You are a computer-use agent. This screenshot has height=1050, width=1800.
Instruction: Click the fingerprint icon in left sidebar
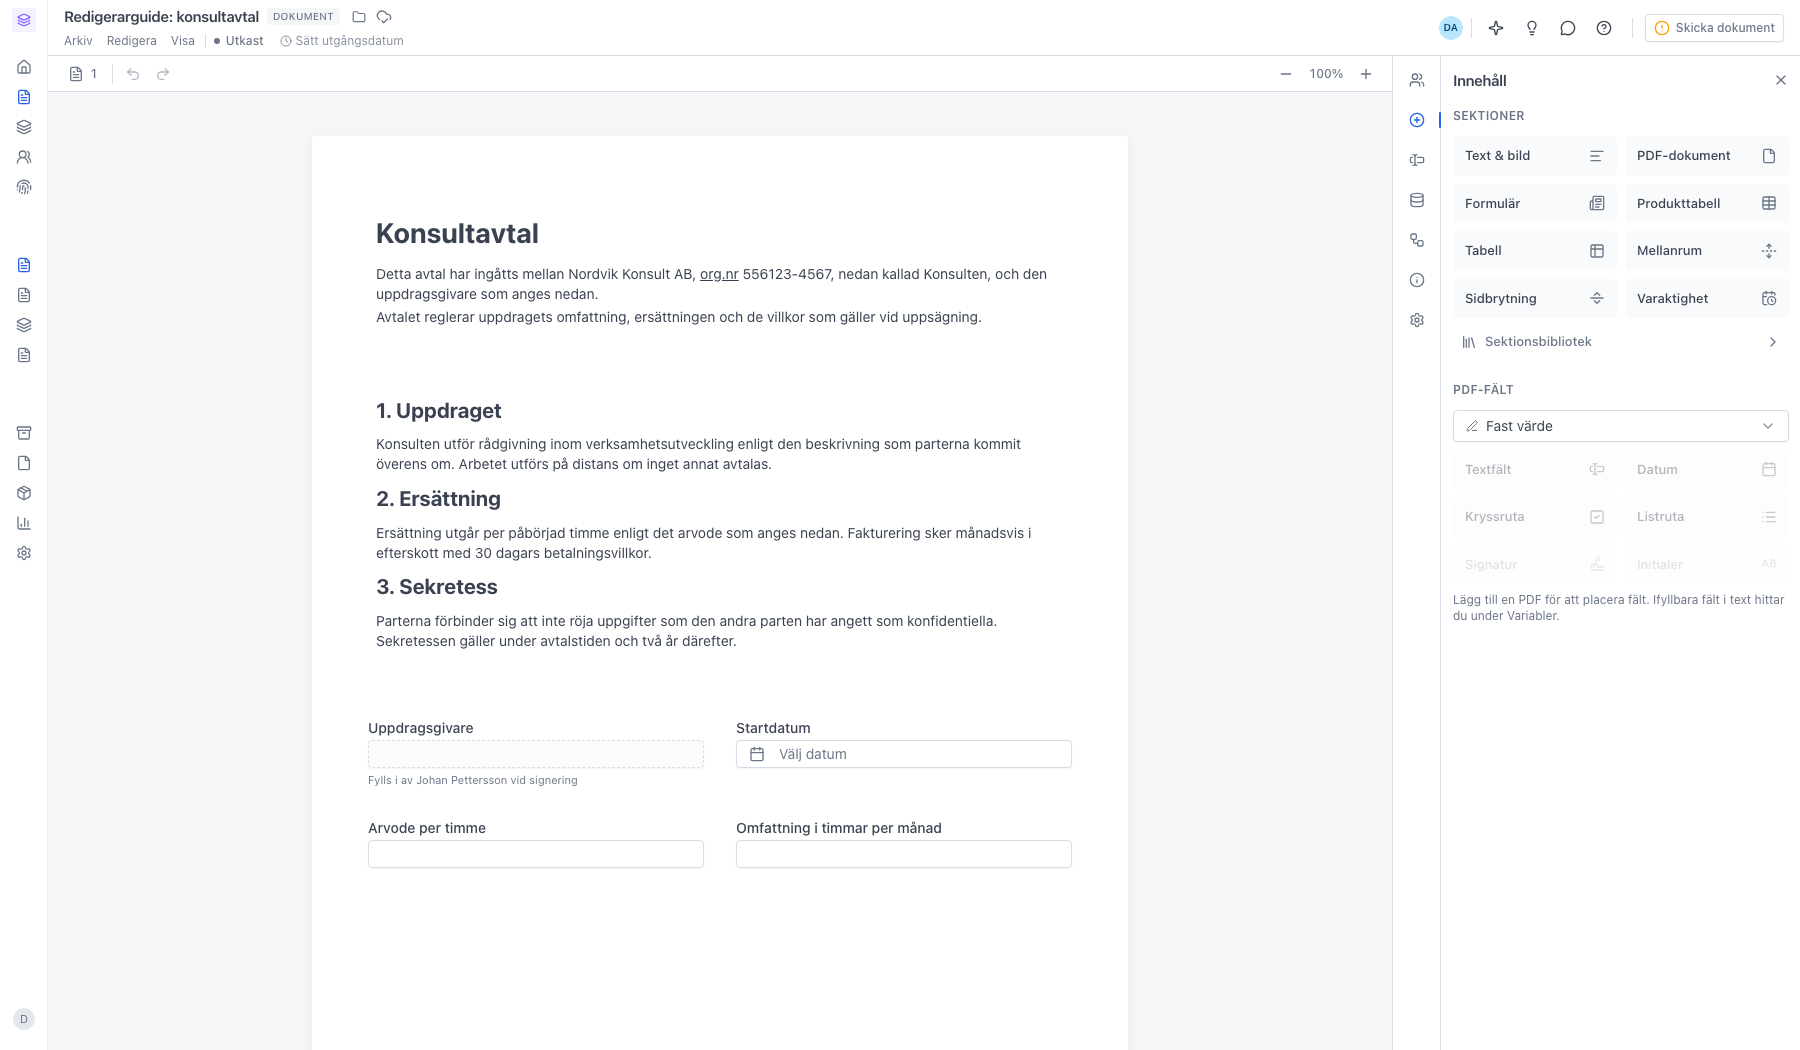(24, 187)
